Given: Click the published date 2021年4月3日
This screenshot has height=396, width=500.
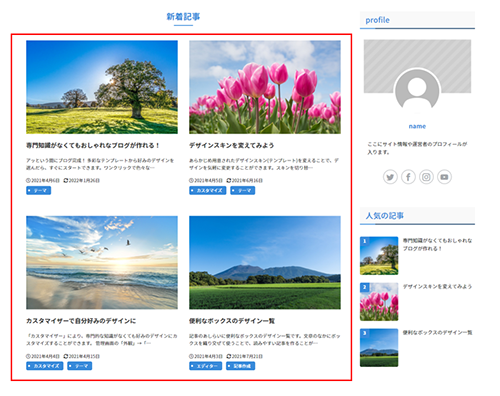Looking at the screenshot, I should click(x=208, y=356).
